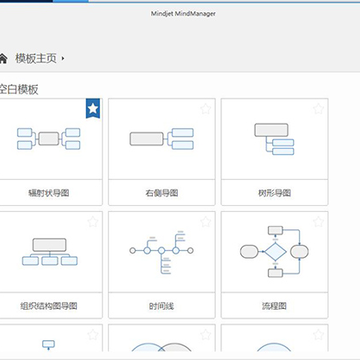Unfavorite the 辐射状导图 template blue star
This screenshot has width=360, height=360.
(93, 108)
